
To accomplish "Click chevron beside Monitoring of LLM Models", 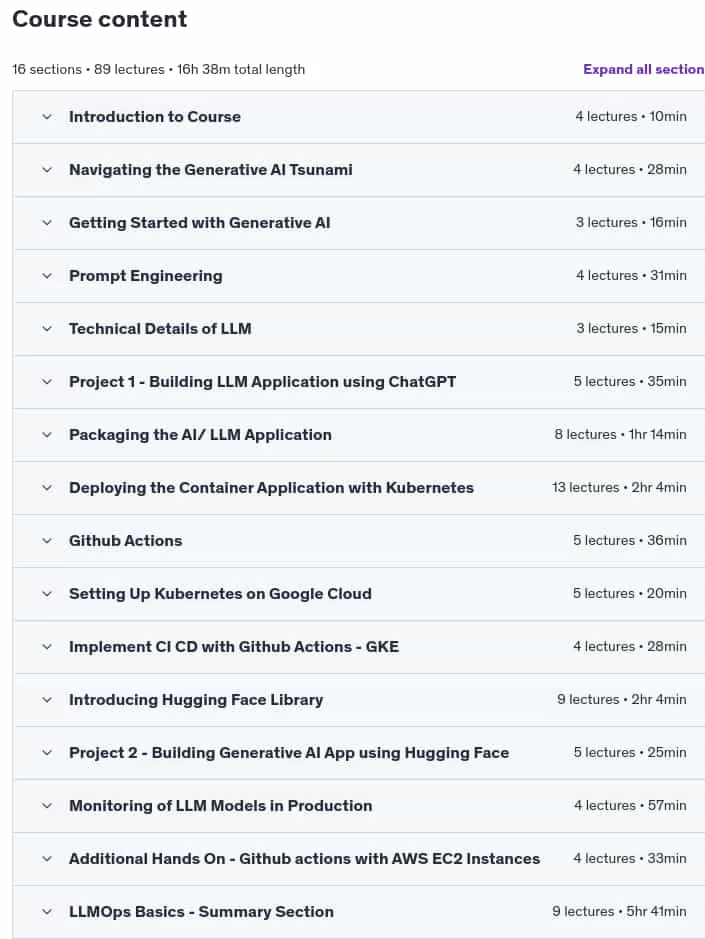I will point(47,806).
